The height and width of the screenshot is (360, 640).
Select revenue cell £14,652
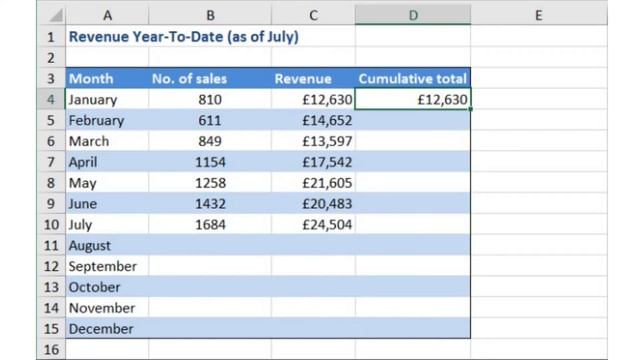(x=313, y=120)
